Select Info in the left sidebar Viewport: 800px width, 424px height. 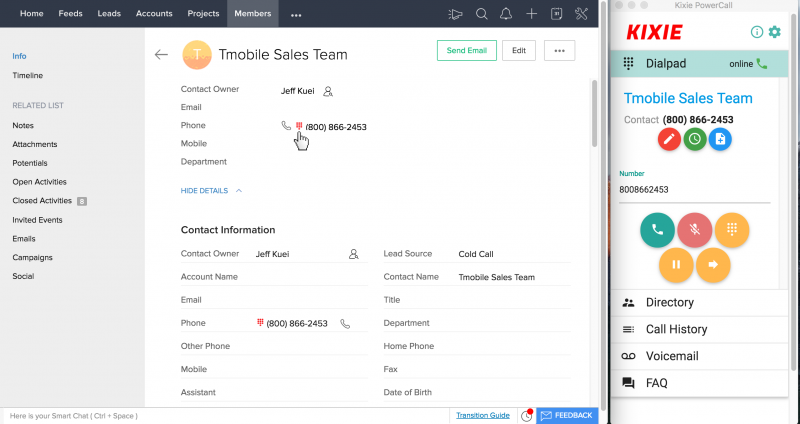point(19,56)
